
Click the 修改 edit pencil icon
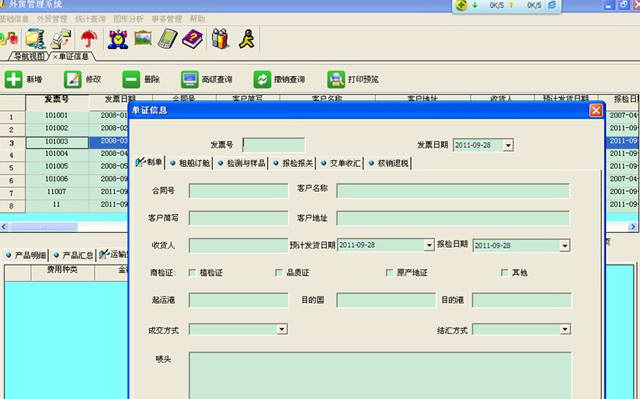[x=73, y=79]
